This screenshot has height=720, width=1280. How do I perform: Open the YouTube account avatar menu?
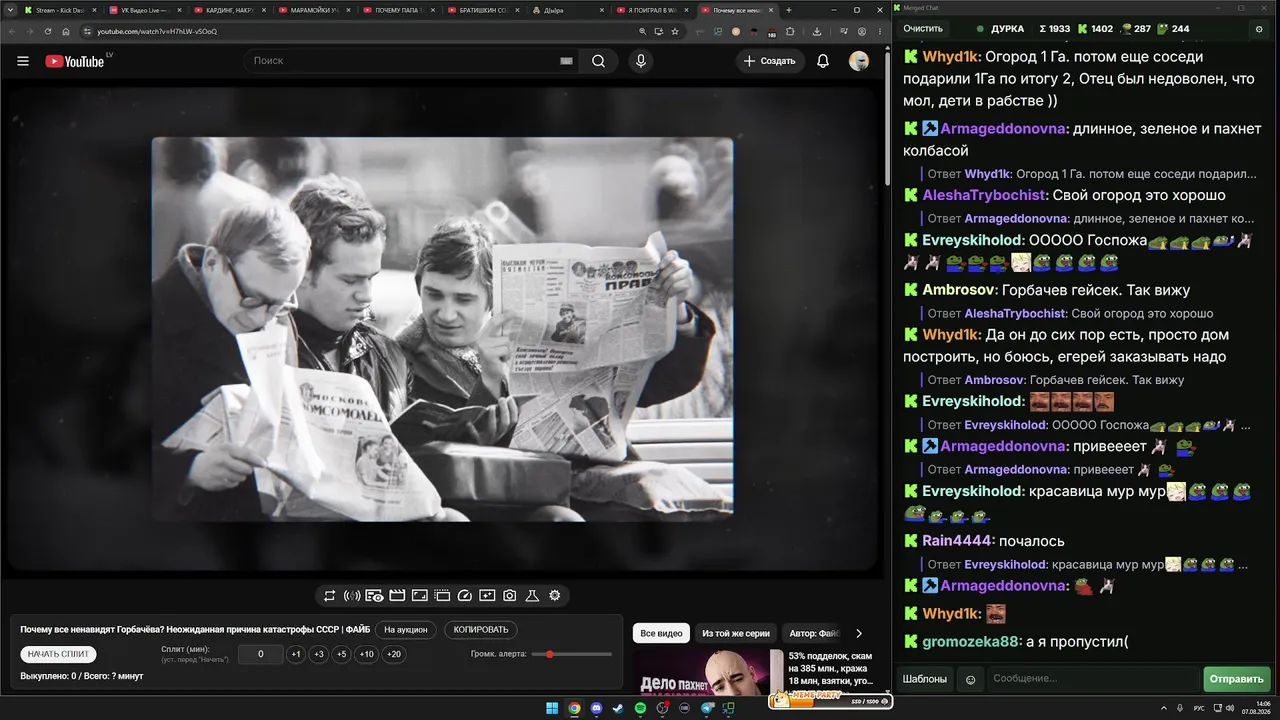pyautogui.click(x=859, y=61)
